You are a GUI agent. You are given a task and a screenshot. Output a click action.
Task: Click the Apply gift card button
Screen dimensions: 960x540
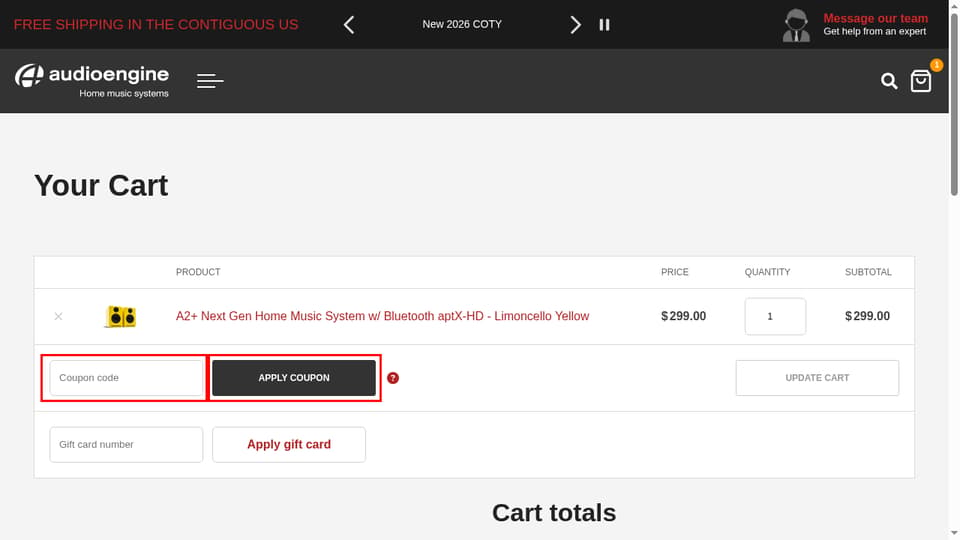[x=289, y=444]
